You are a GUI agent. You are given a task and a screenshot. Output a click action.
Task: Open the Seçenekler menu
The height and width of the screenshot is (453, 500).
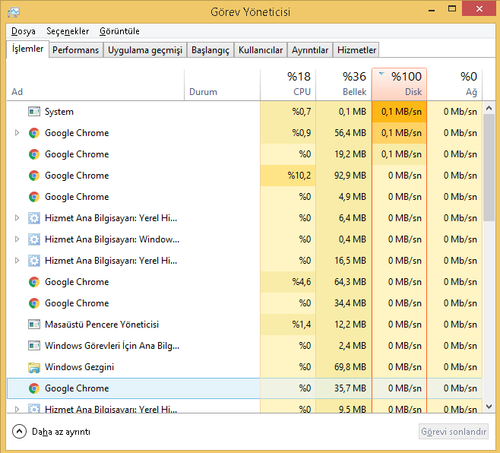[68, 31]
